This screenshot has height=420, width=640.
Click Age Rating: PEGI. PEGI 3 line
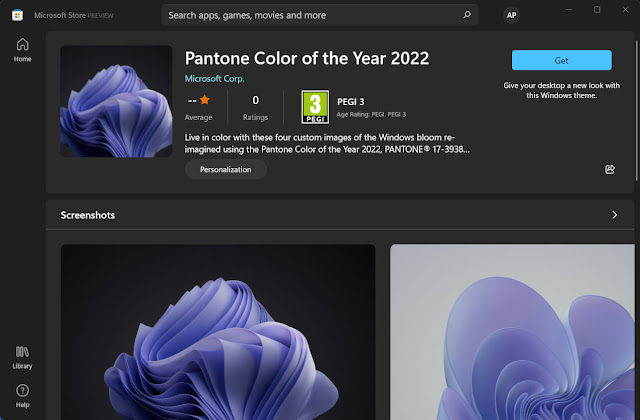tap(371, 114)
